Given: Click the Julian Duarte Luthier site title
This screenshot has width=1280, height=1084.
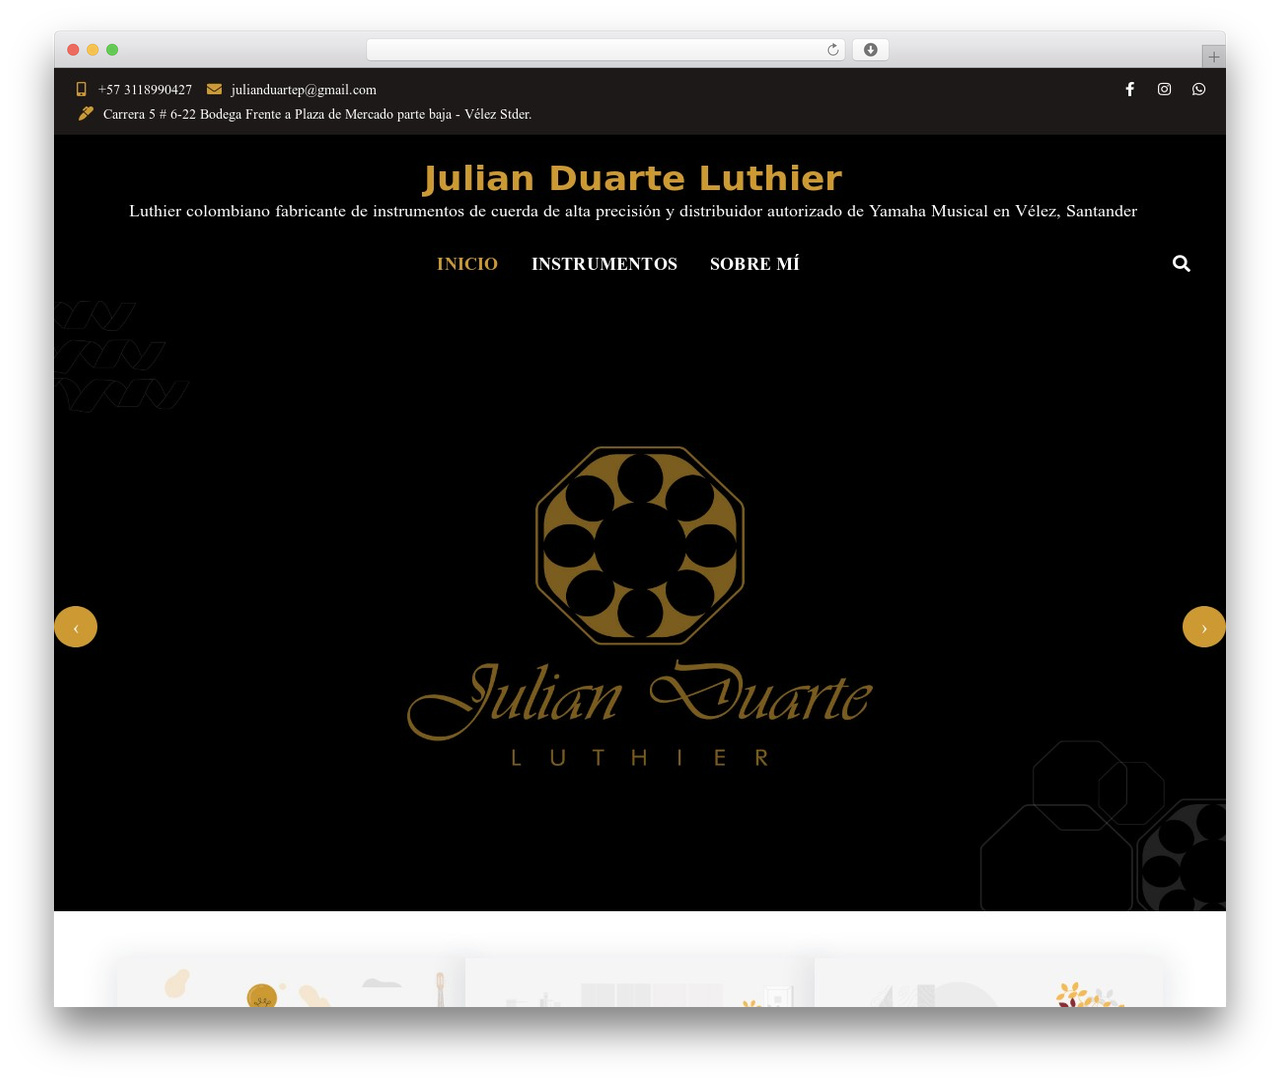Looking at the screenshot, I should [633, 178].
